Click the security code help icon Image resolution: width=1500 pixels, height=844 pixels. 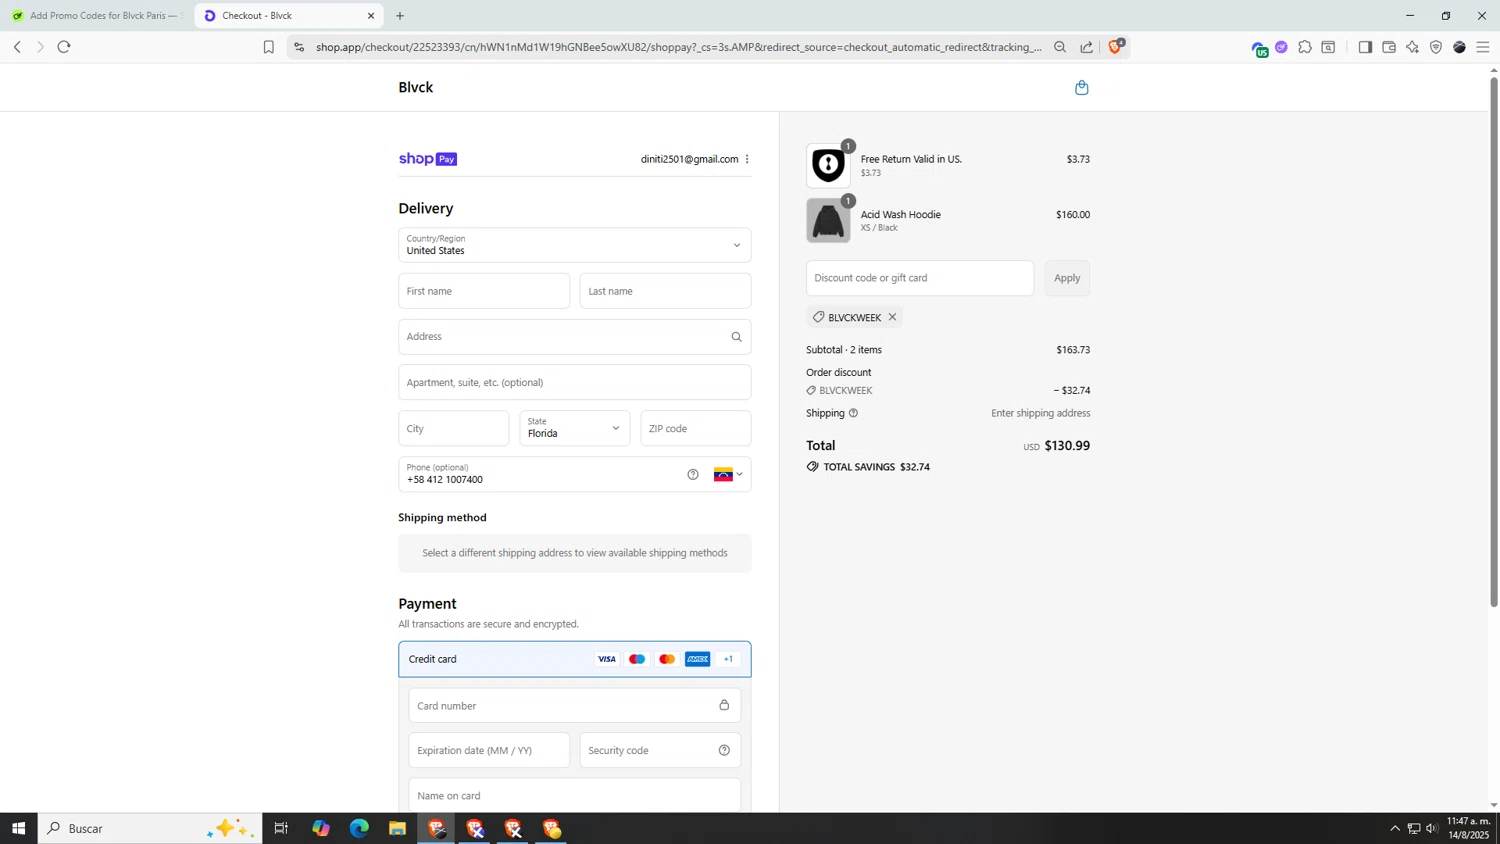tap(724, 750)
